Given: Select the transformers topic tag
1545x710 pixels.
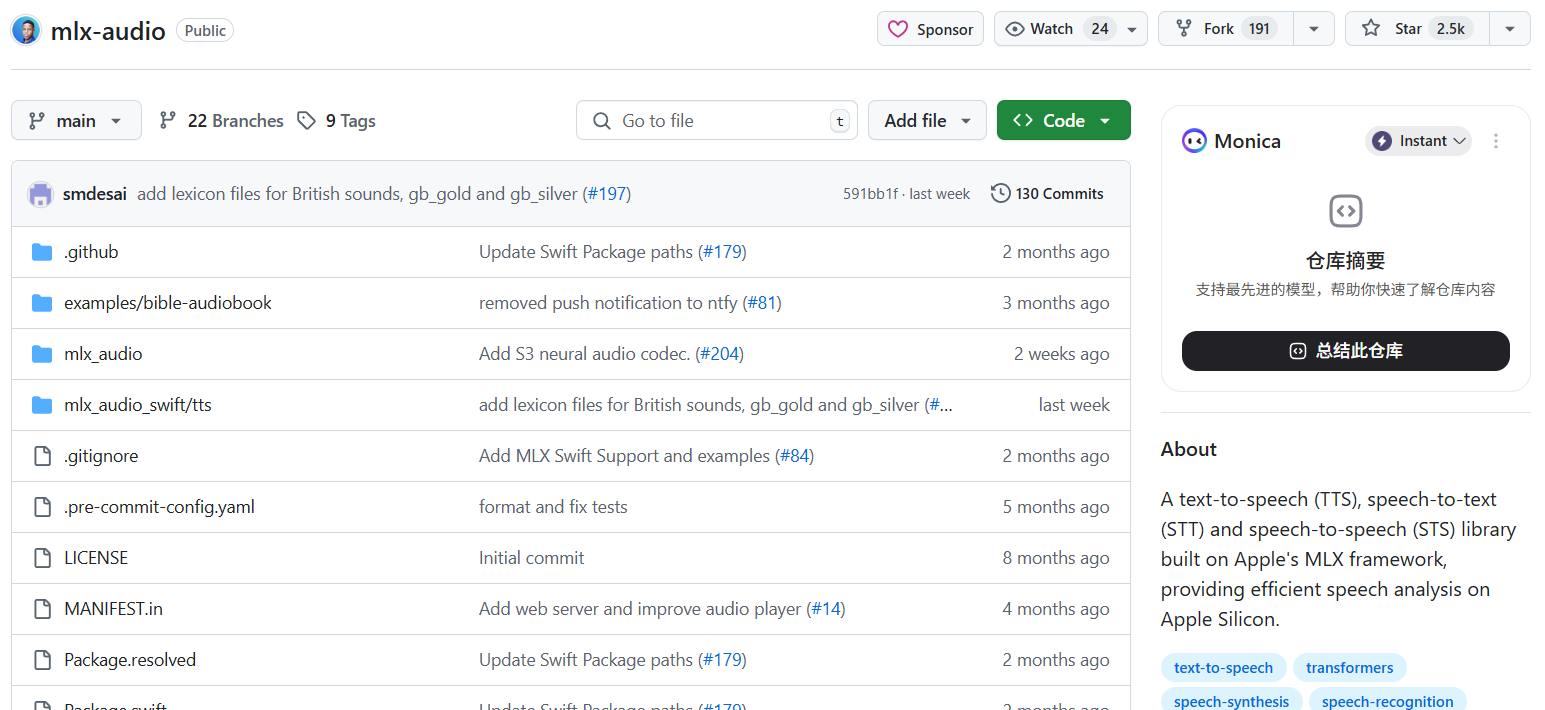Looking at the screenshot, I should (x=1349, y=668).
